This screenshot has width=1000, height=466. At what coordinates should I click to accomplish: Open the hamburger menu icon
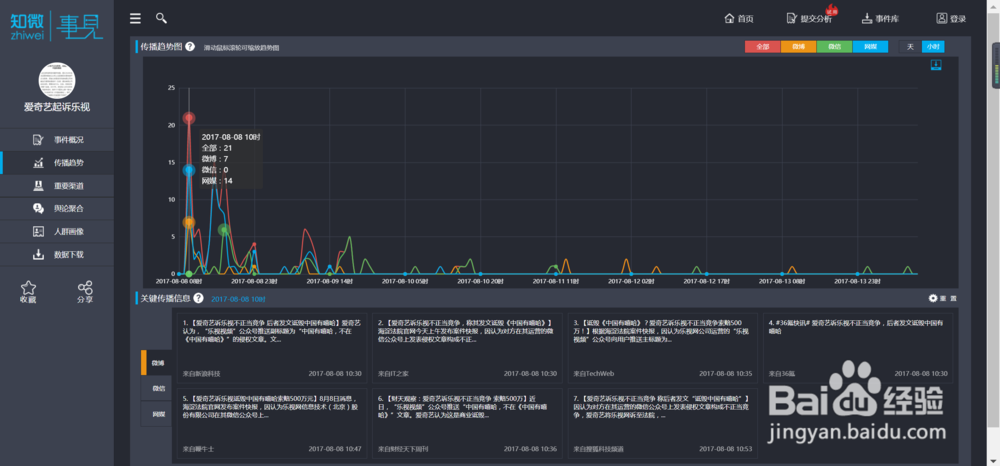[135, 18]
